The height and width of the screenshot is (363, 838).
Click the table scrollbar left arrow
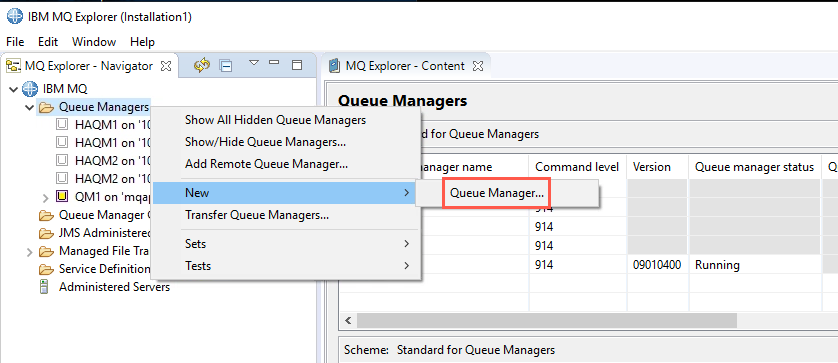pos(348,321)
